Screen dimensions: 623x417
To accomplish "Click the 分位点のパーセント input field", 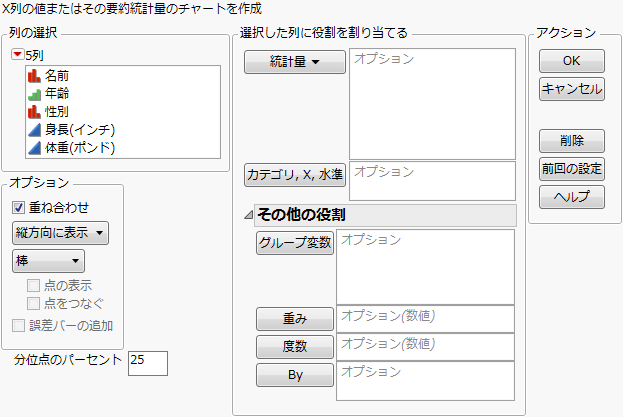I will (x=148, y=362).
